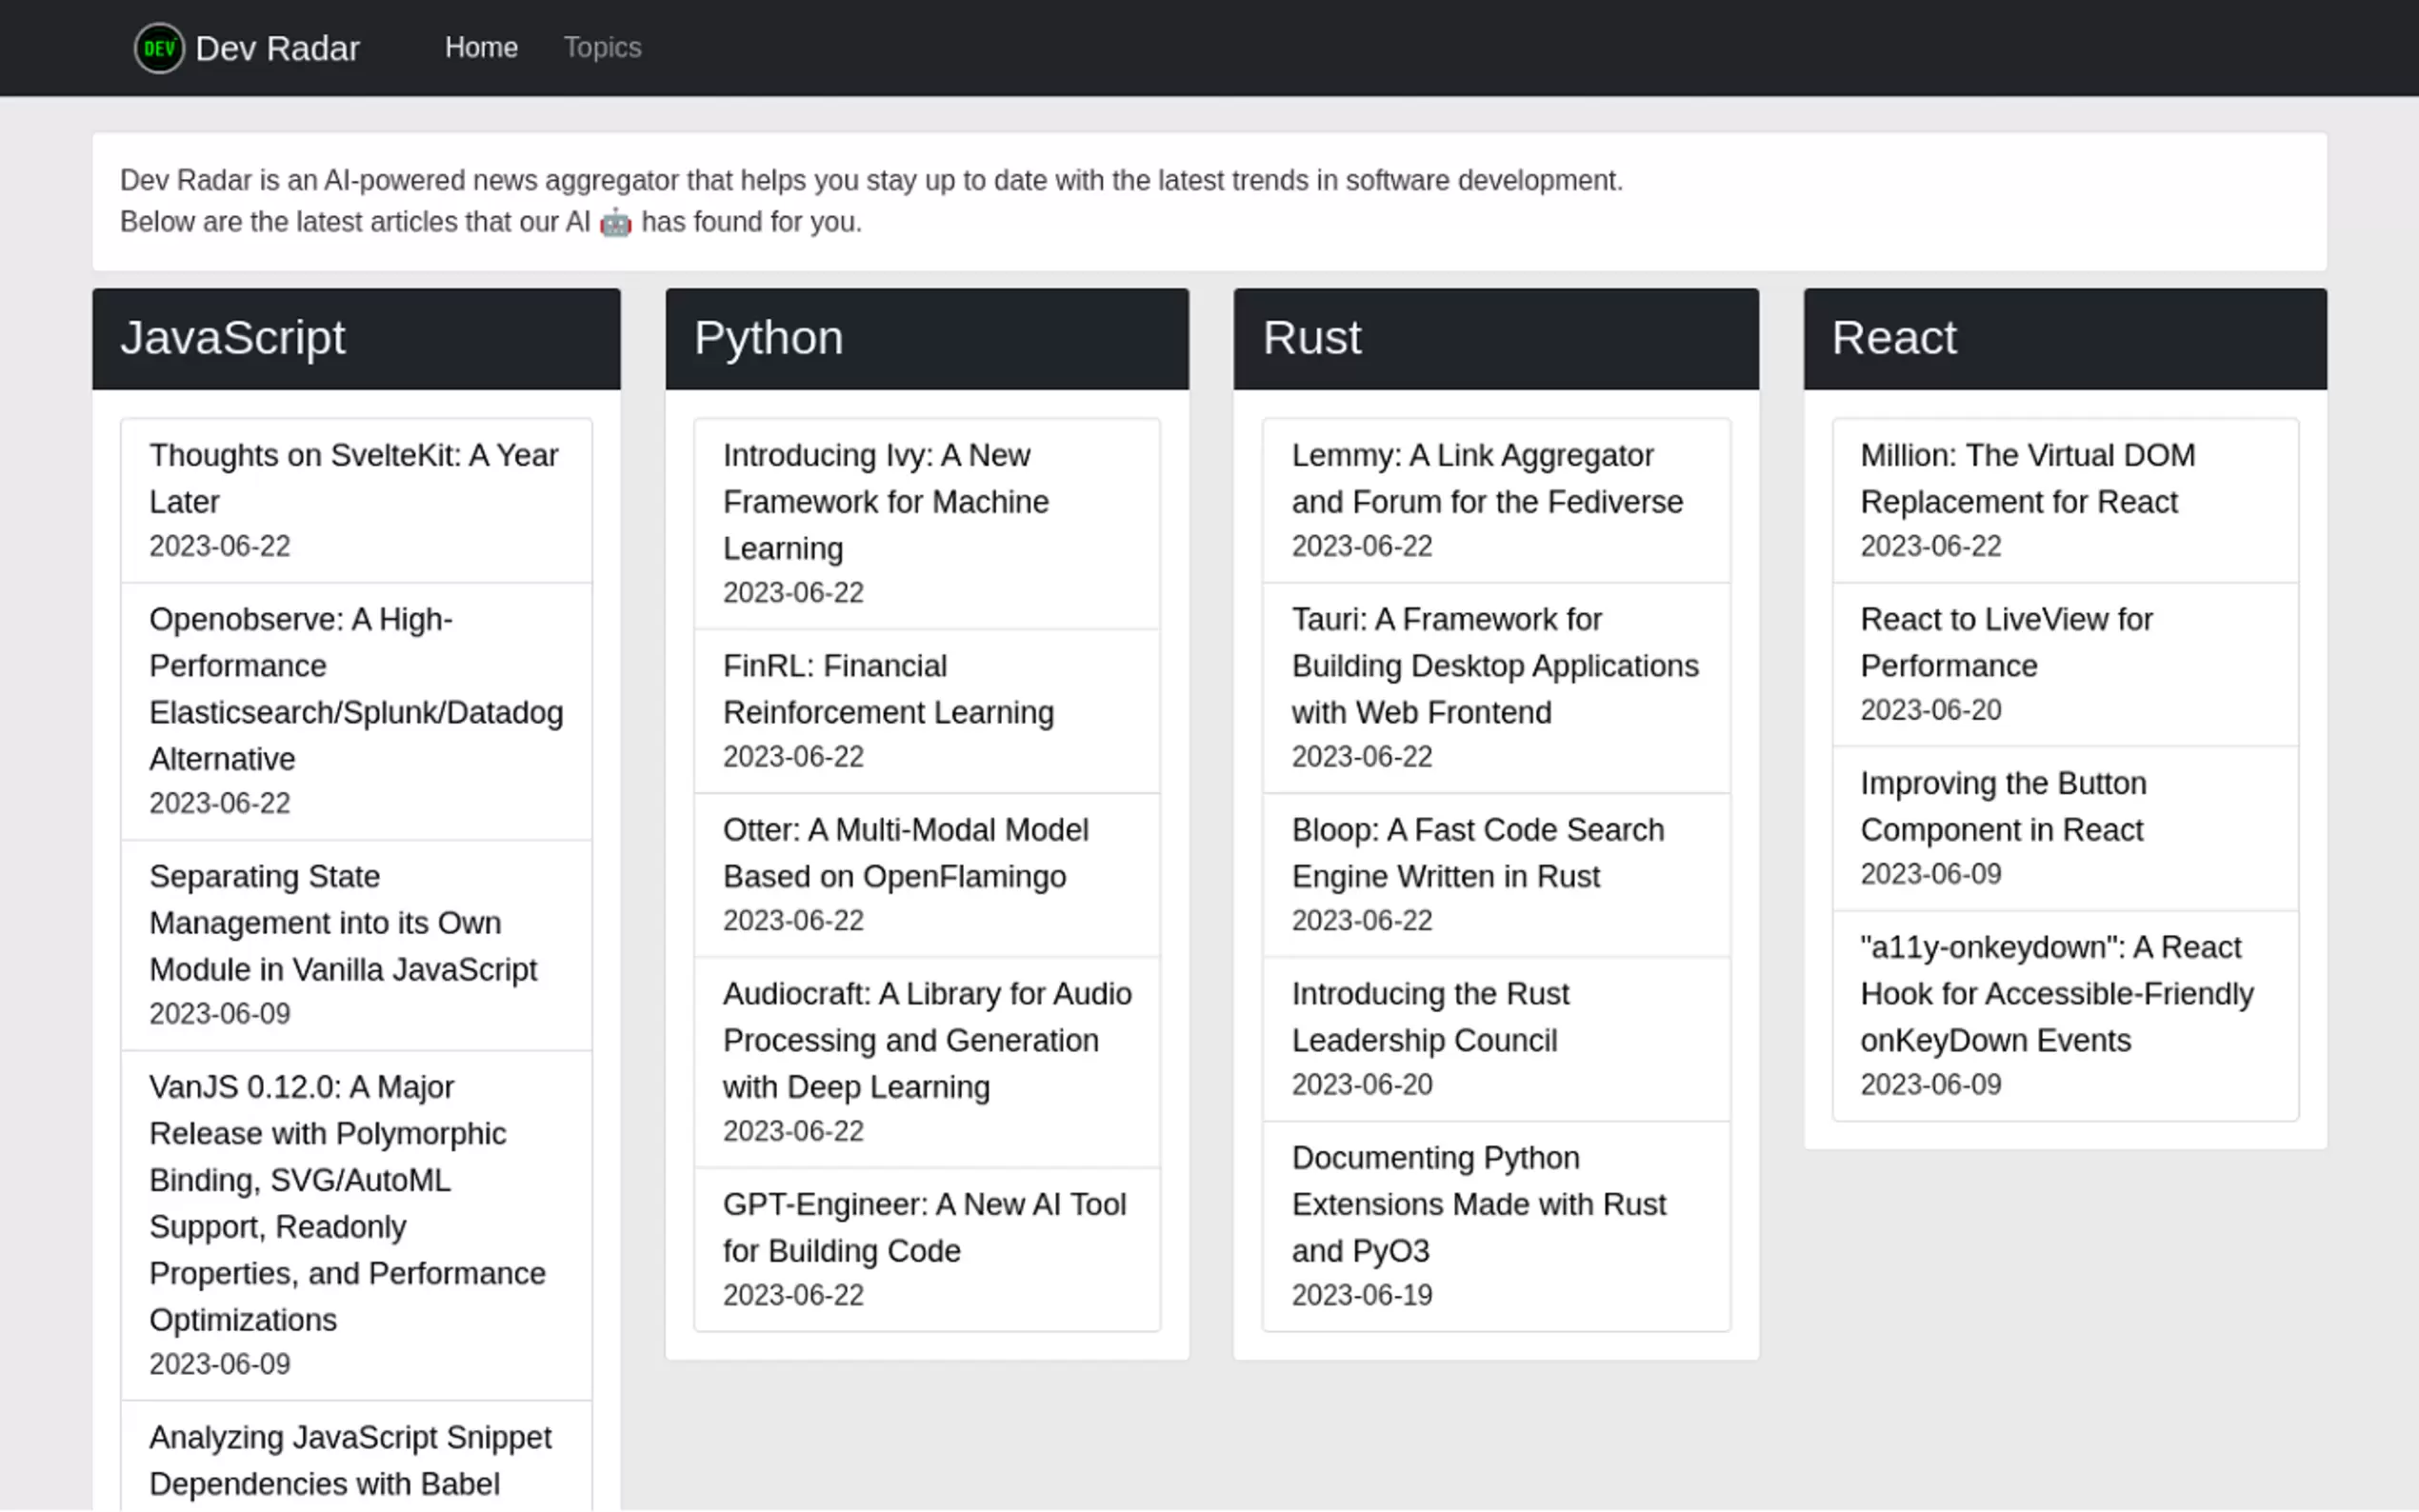2419x1512 pixels.
Task: Read the GPT-Engineer AI tool article
Action: click(x=923, y=1227)
